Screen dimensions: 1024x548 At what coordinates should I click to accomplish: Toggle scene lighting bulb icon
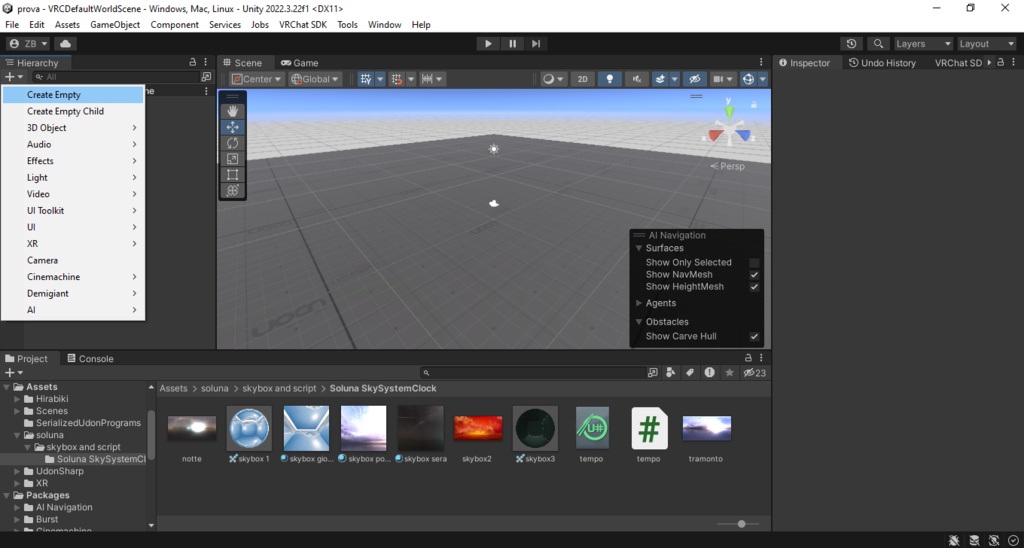[610, 79]
